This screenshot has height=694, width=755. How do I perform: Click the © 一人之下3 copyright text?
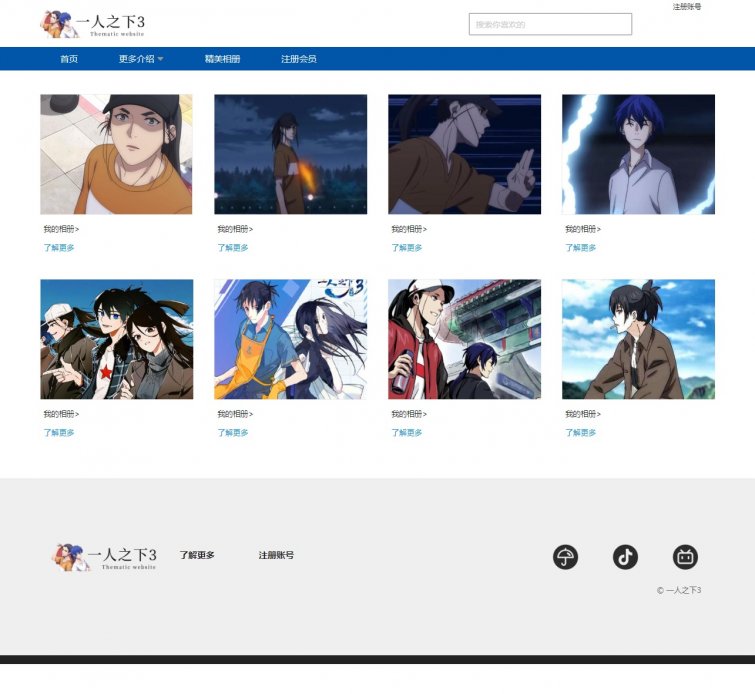(x=679, y=590)
